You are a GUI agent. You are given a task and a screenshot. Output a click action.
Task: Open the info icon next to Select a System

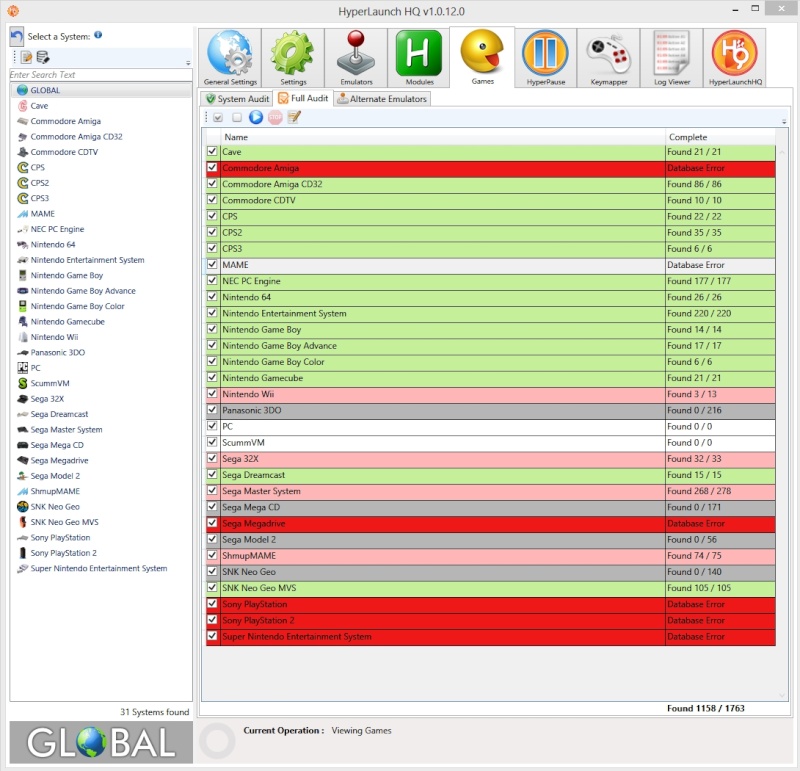[98, 35]
